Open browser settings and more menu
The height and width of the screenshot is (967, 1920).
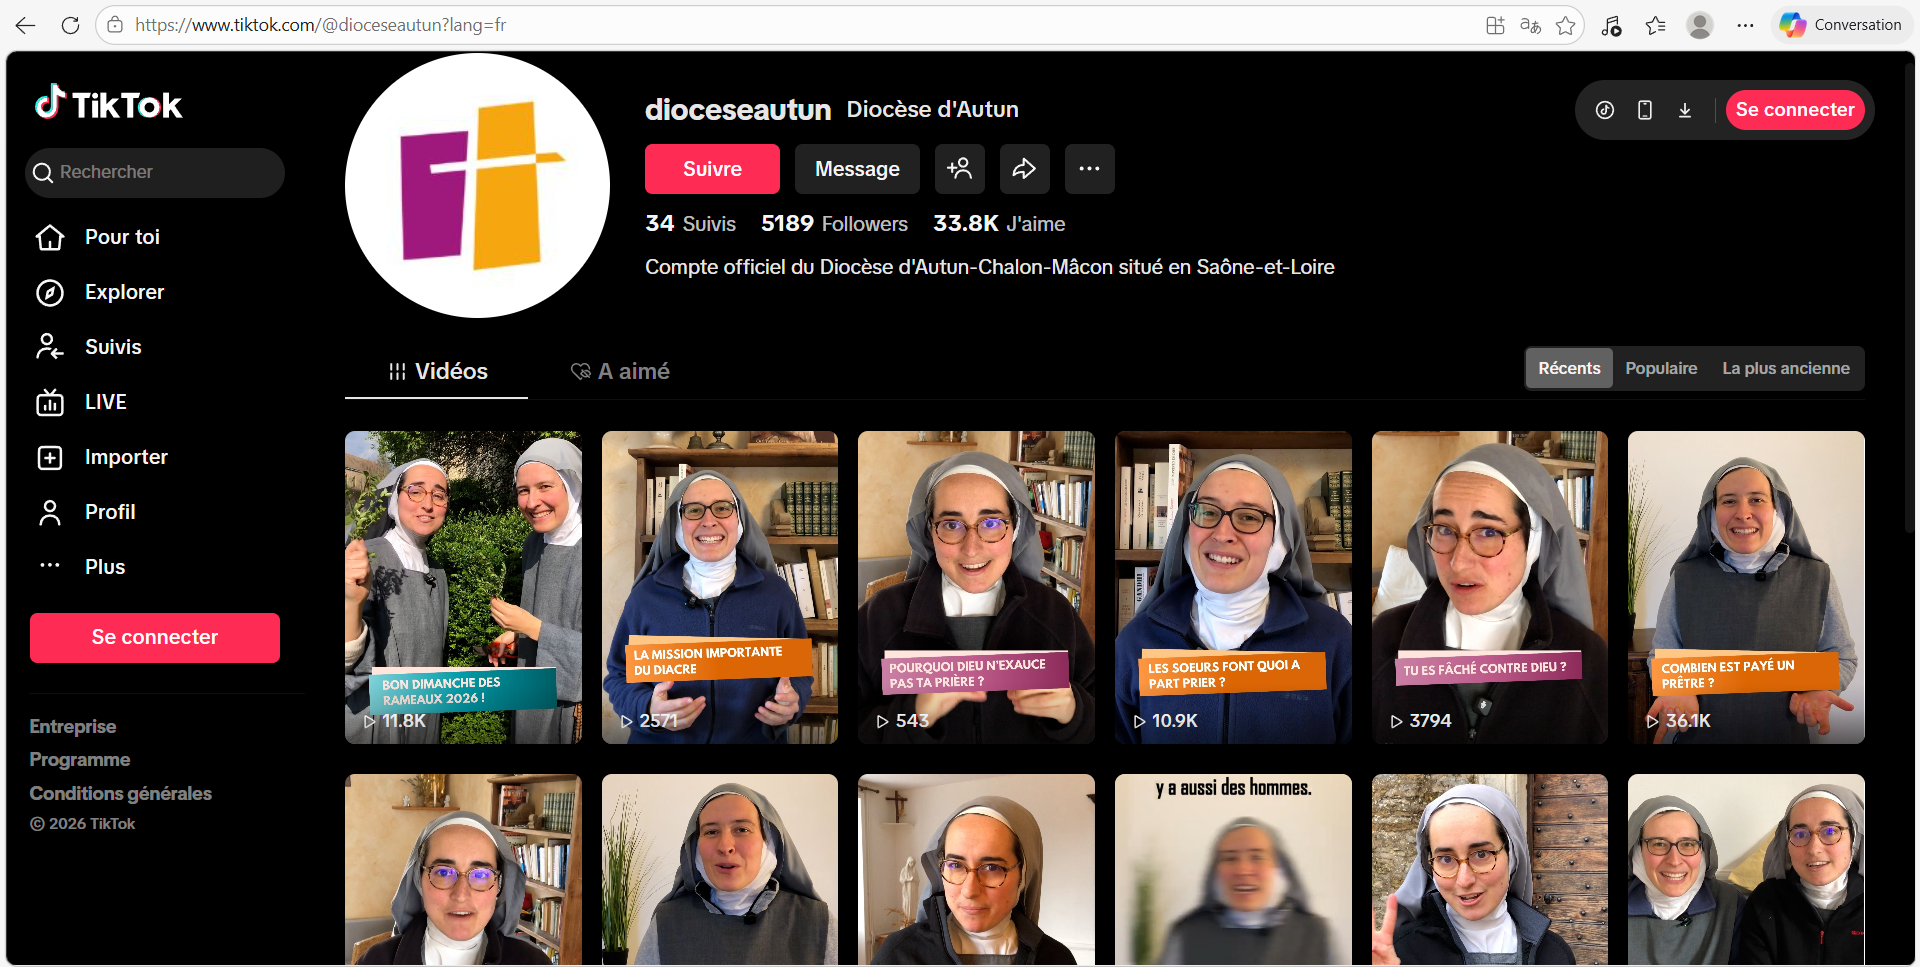pyautogui.click(x=1745, y=25)
